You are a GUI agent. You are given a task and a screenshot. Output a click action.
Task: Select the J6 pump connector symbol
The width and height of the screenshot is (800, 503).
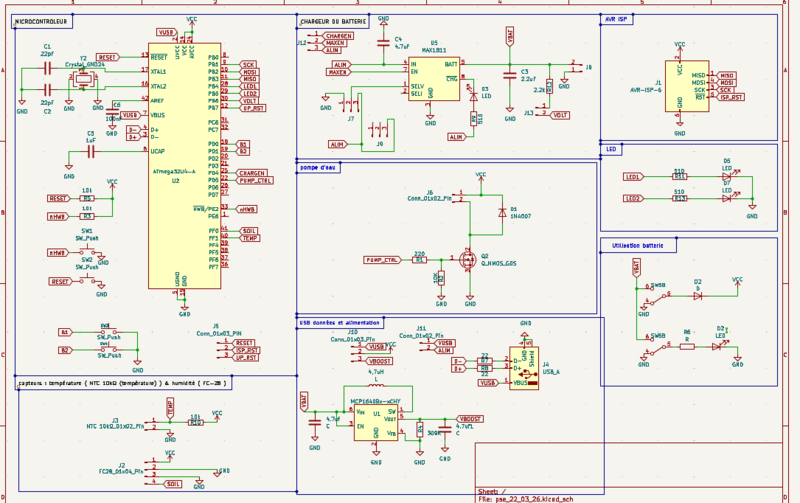458,196
